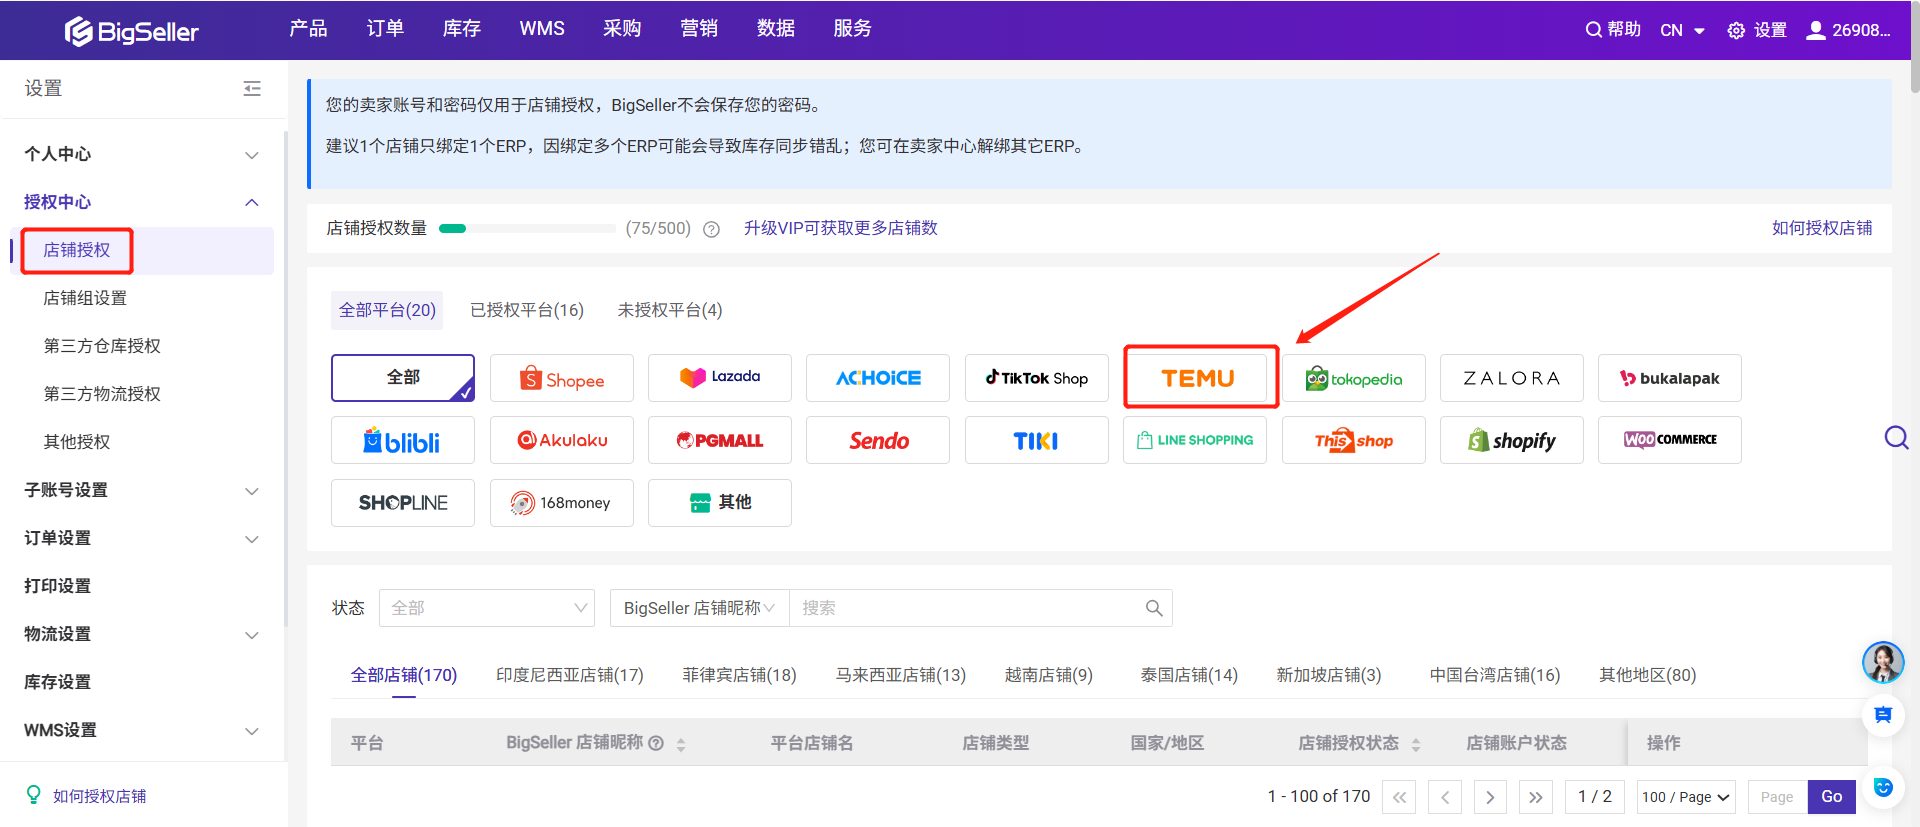
Task: Click the search magnifier in the search box
Action: pos(1153,608)
